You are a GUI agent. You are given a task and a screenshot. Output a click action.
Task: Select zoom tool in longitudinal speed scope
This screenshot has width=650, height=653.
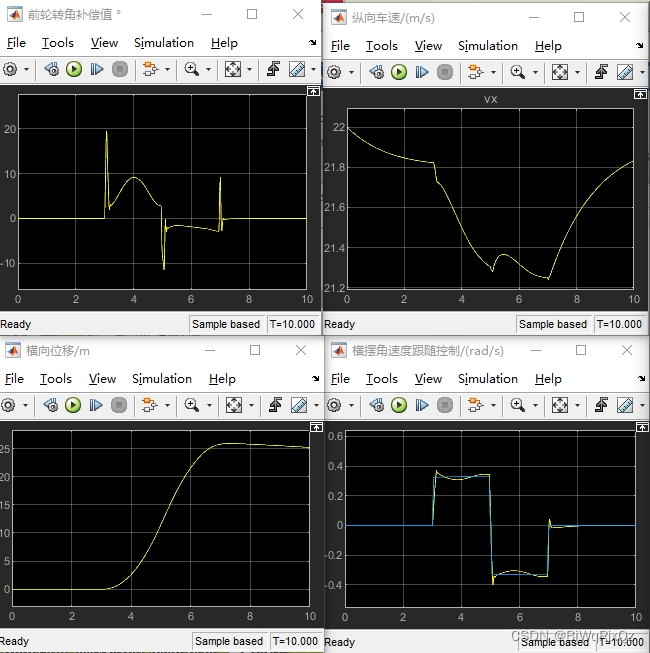coord(518,72)
